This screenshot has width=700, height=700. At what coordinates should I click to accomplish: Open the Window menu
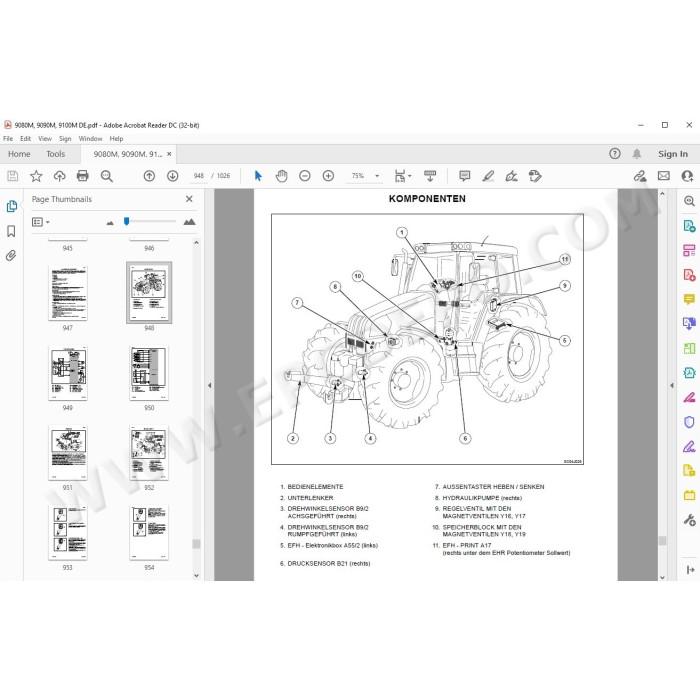click(90, 138)
